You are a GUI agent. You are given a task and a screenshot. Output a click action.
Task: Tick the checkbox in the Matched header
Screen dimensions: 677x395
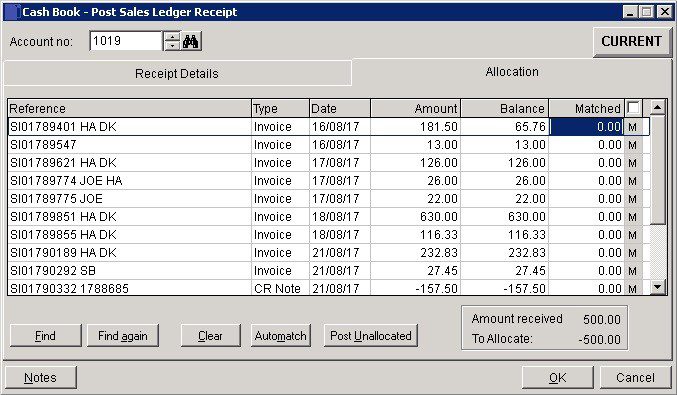(633, 107)
